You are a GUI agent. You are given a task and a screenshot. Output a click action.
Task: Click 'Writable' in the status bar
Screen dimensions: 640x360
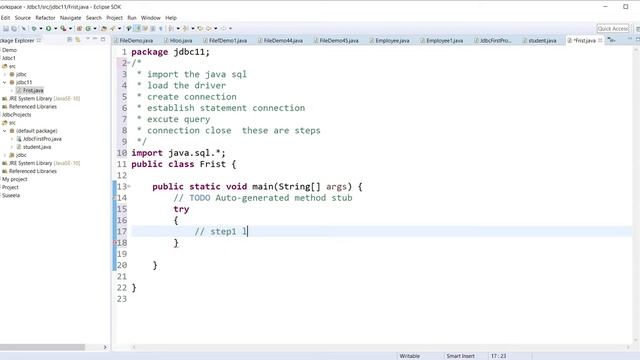(409, 356)
